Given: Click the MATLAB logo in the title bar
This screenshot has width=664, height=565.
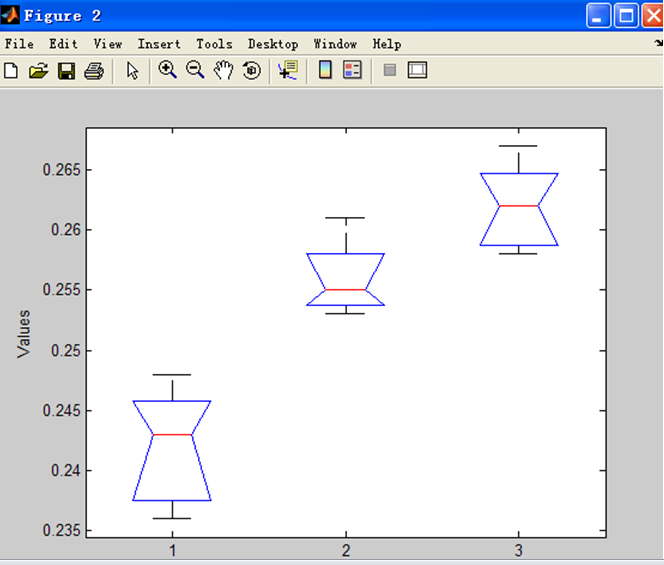Looking at the screenshot, I should pyautogui.click(x=10, y=15).
